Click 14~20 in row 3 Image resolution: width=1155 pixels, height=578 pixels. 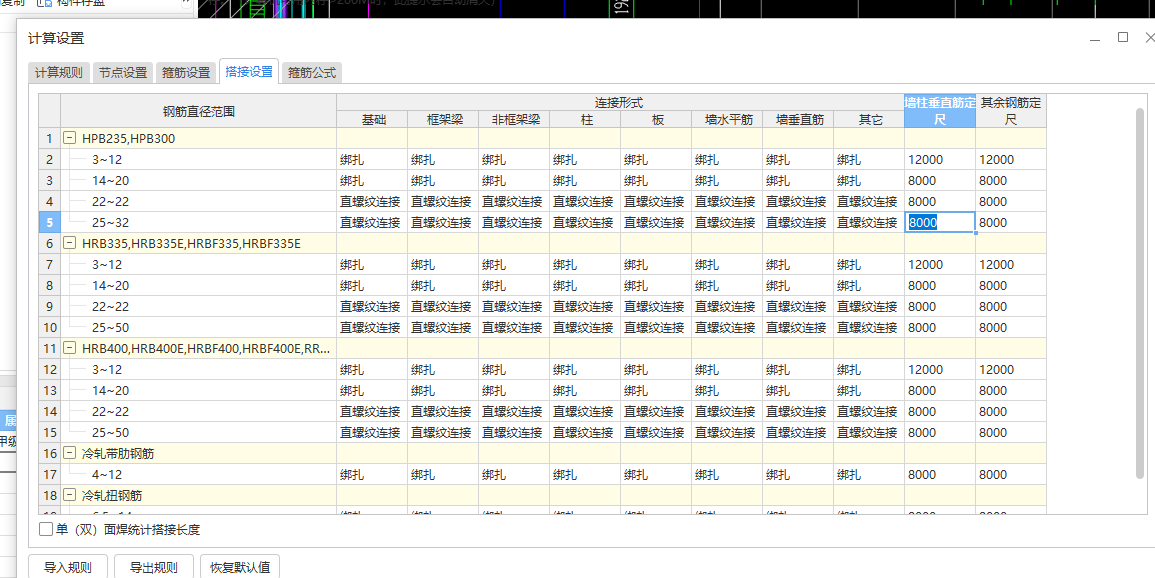pos(110,180)
